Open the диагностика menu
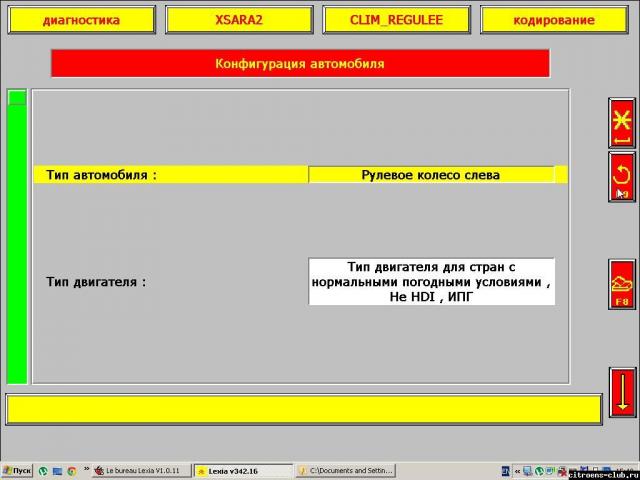This screenshot has width=640, height=480. click(81, 20)
